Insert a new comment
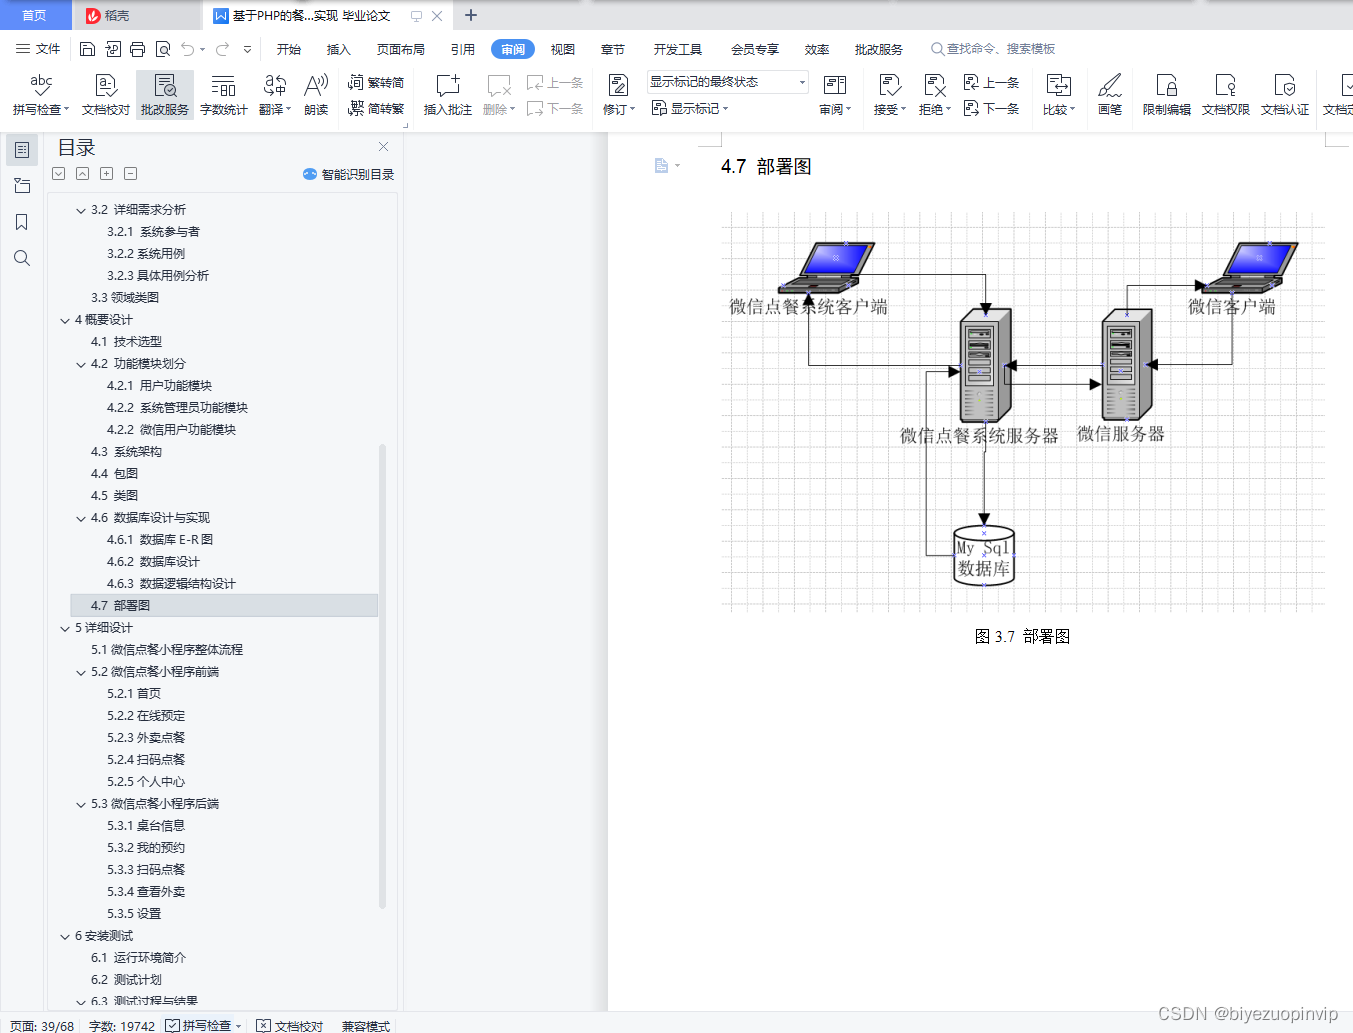This screenshot has width=1353, height=1033. pos(447,95)
